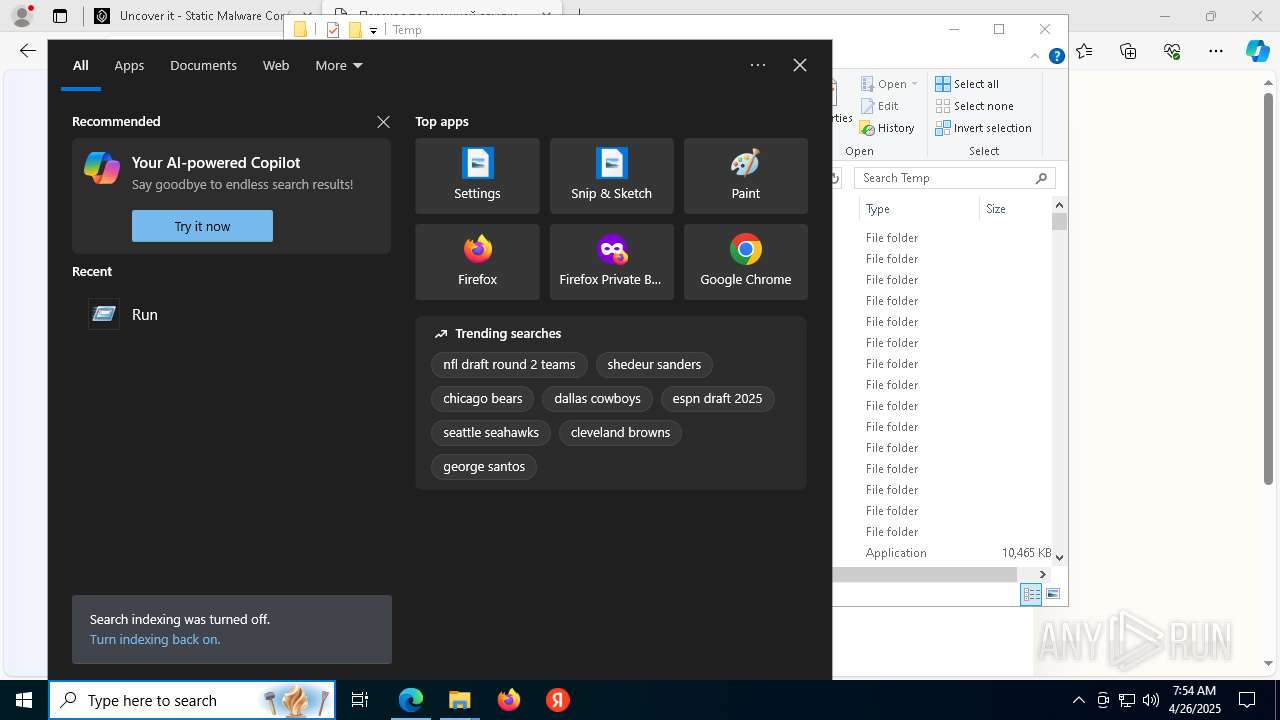Image resolution: width=1280 pixels, height=720 pixels.
Task: Open File Explorer from taskbar
Action: pyautogui.click(x=459, y=700)
